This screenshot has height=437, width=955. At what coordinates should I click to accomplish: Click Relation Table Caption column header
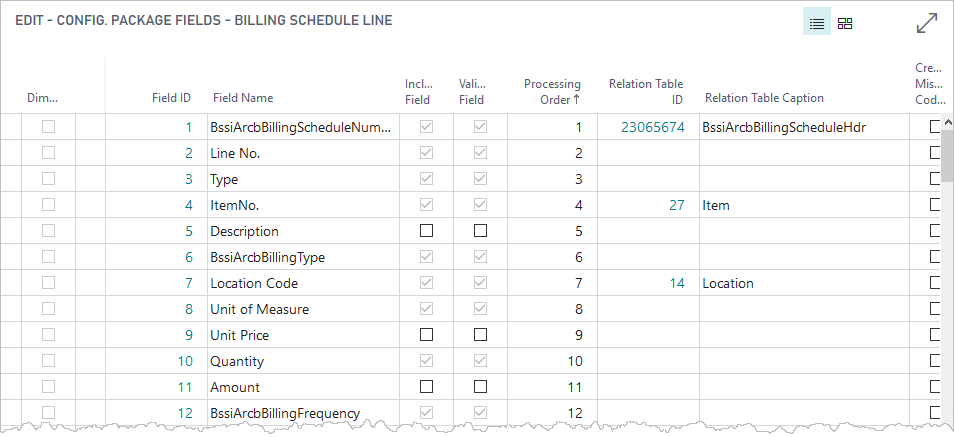764,98
